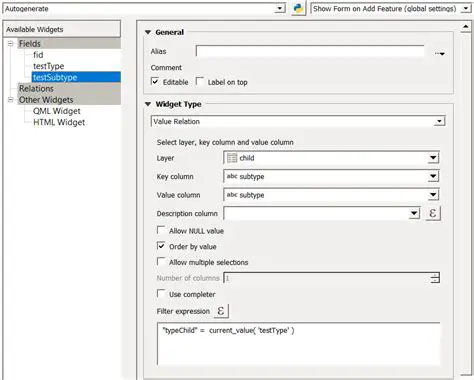The image size is (474, 380).
Task: Select the Relations tree item
Action: 69,89
